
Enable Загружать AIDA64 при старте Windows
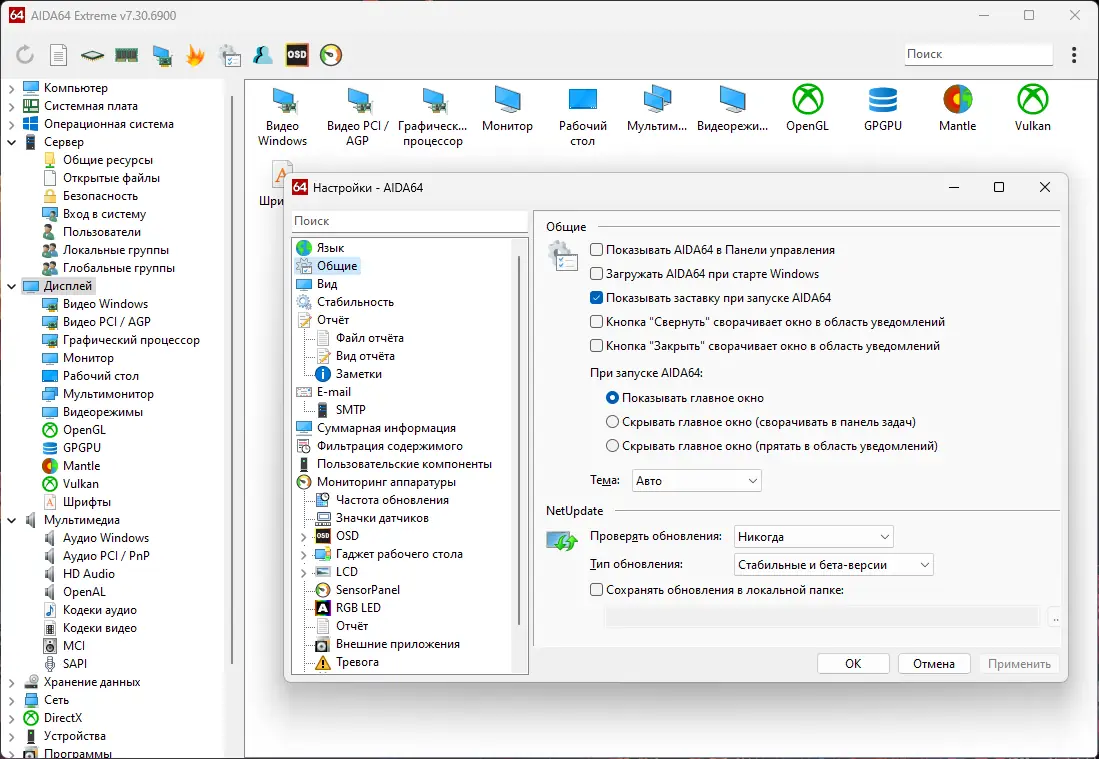click(596, 273)
